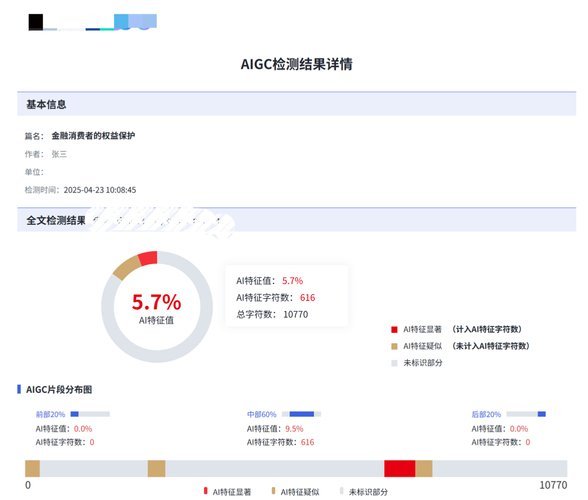Viewport: 588px width, 500px height.
Task: Select the AIGC片段分布图 heading
Action: click(x=59, y=389)
